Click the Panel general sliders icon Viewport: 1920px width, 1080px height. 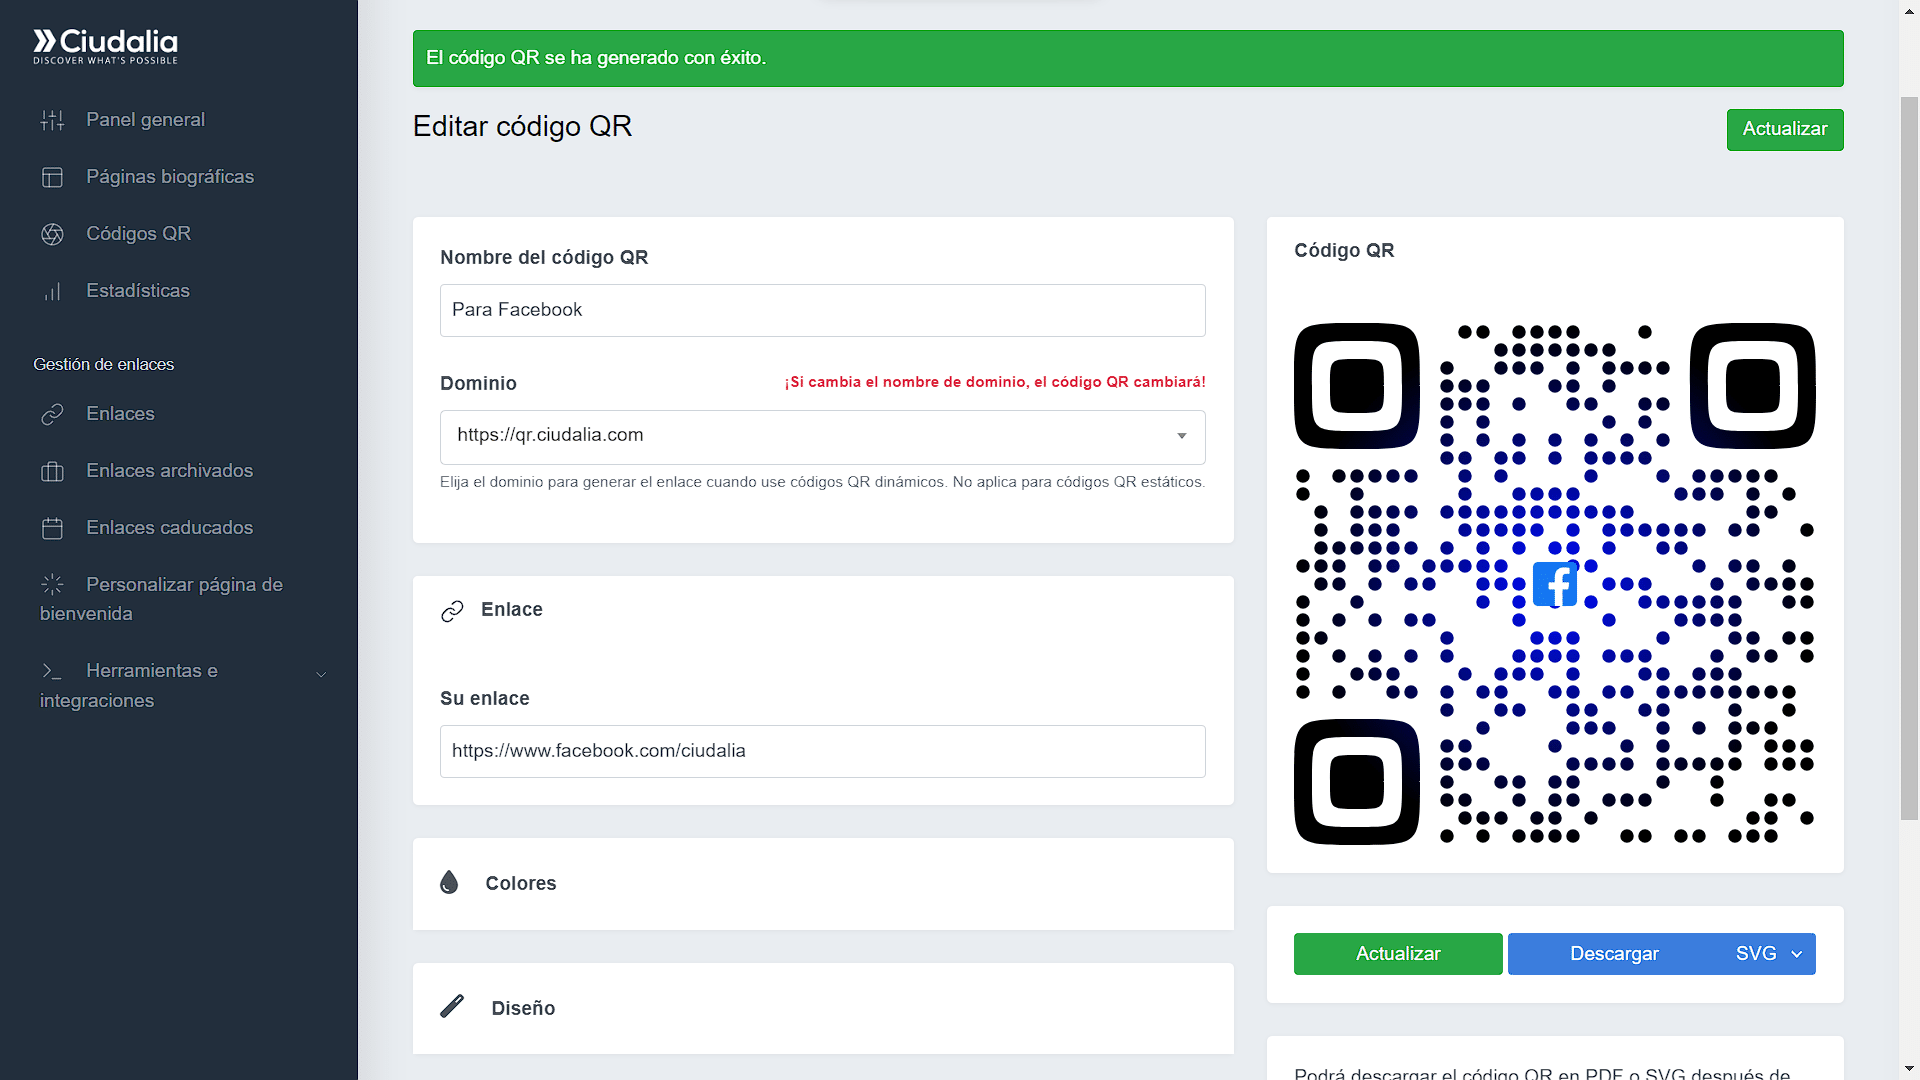[x=52, y=119]
